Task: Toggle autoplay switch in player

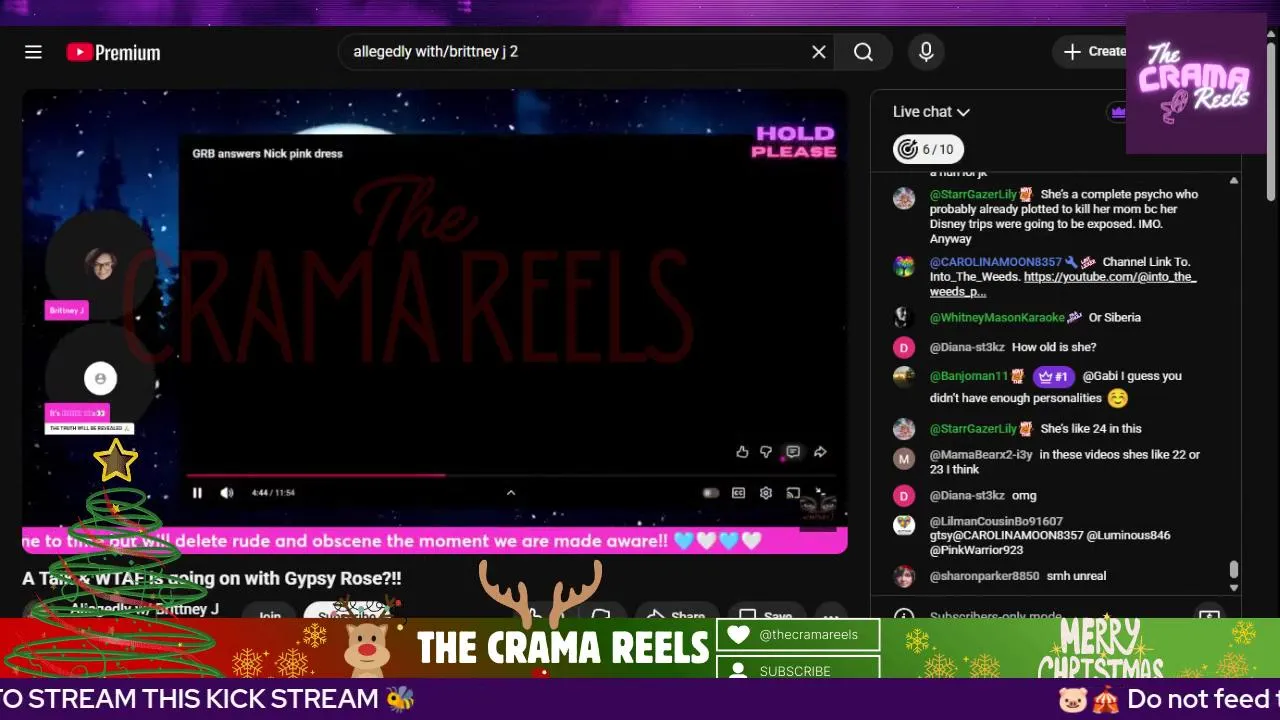Action: pos(710,493)
